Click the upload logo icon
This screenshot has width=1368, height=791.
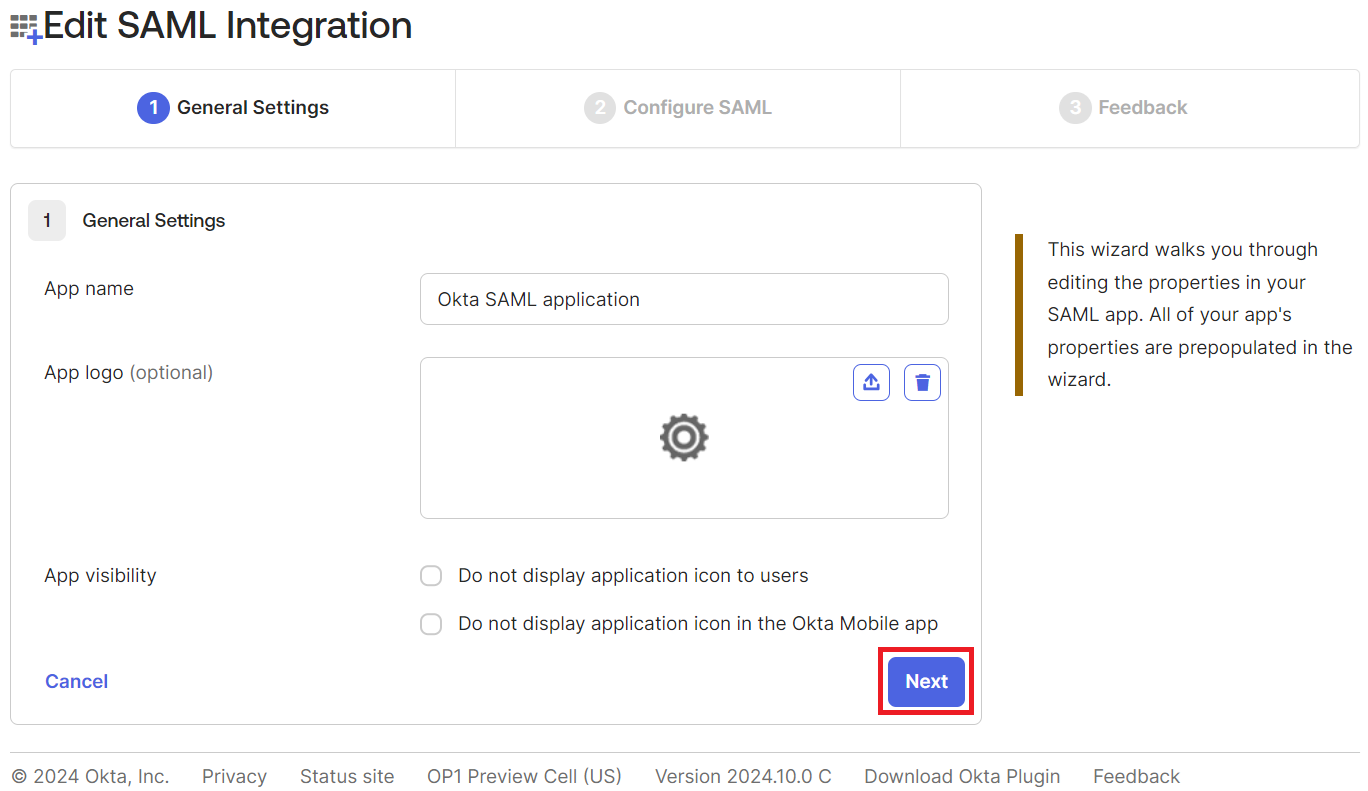[x=871, y=382]
